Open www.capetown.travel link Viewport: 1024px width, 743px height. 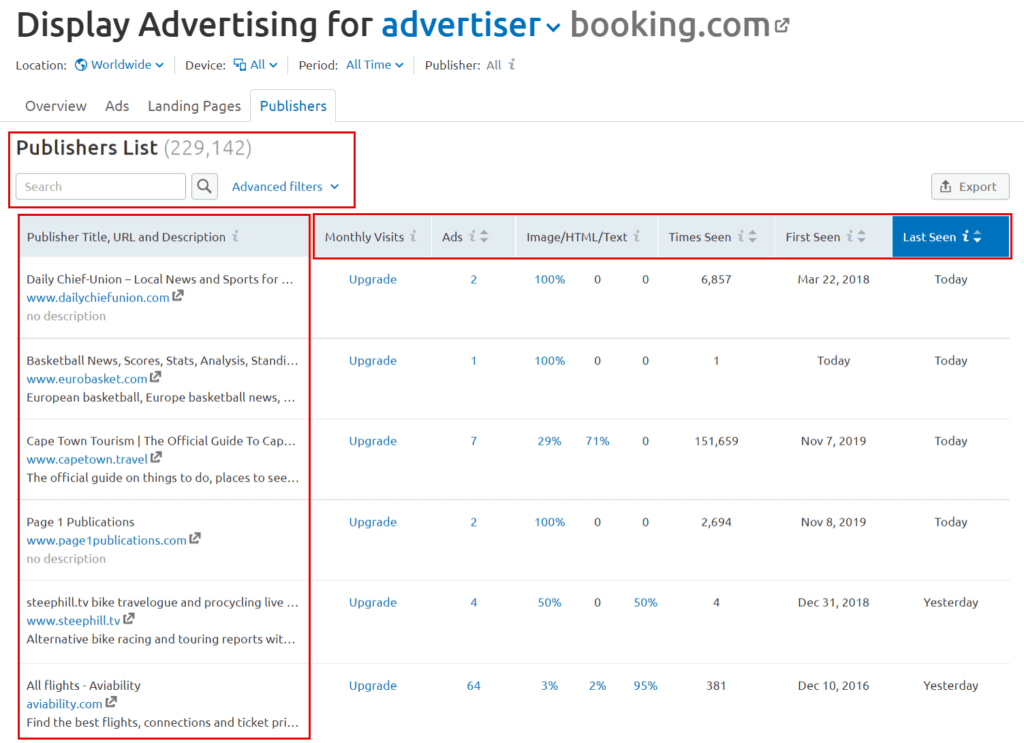(x=87, y=460)
